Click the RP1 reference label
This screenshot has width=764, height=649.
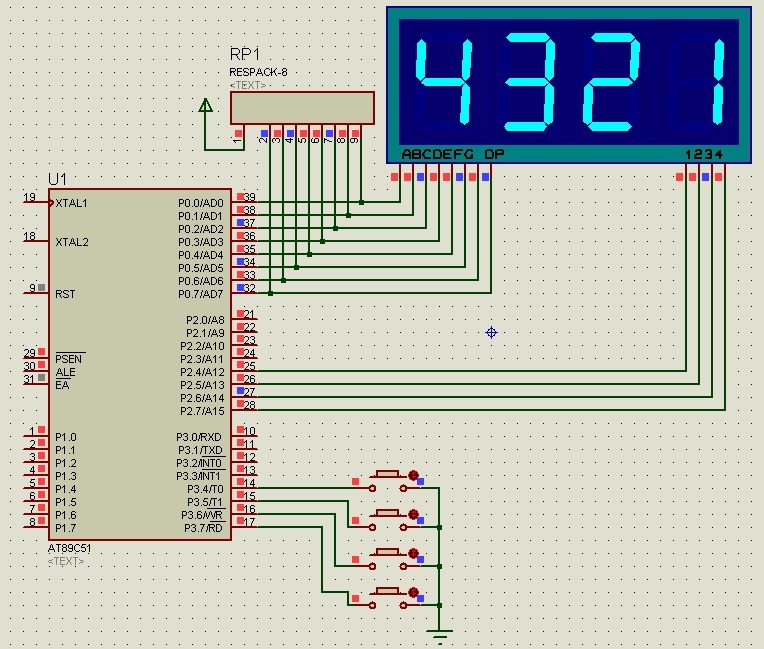point(245,54)
